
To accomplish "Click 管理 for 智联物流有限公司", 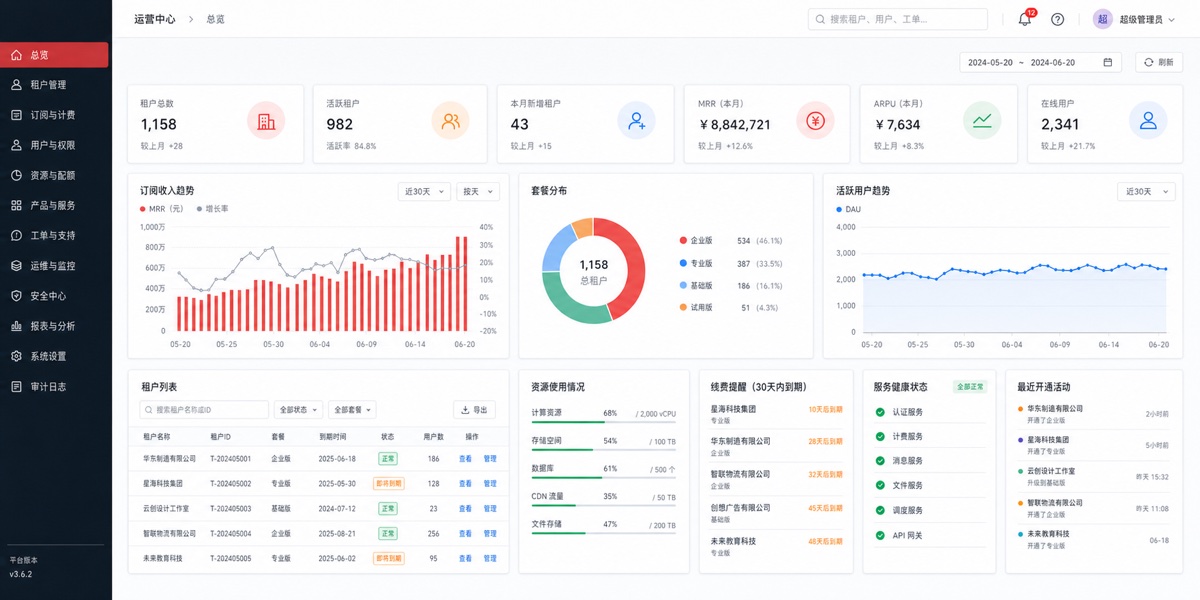I will [x=490, y=534].
